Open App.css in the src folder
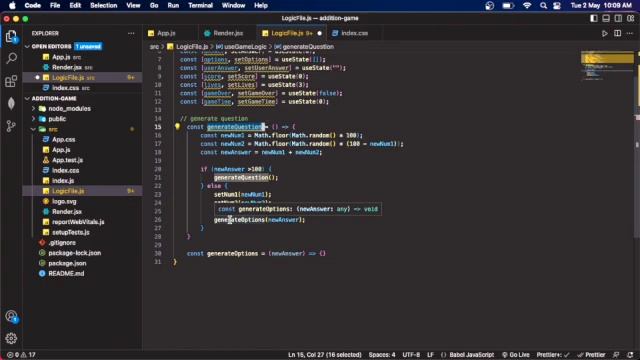 pyautogui.click(x=63, y=140)
